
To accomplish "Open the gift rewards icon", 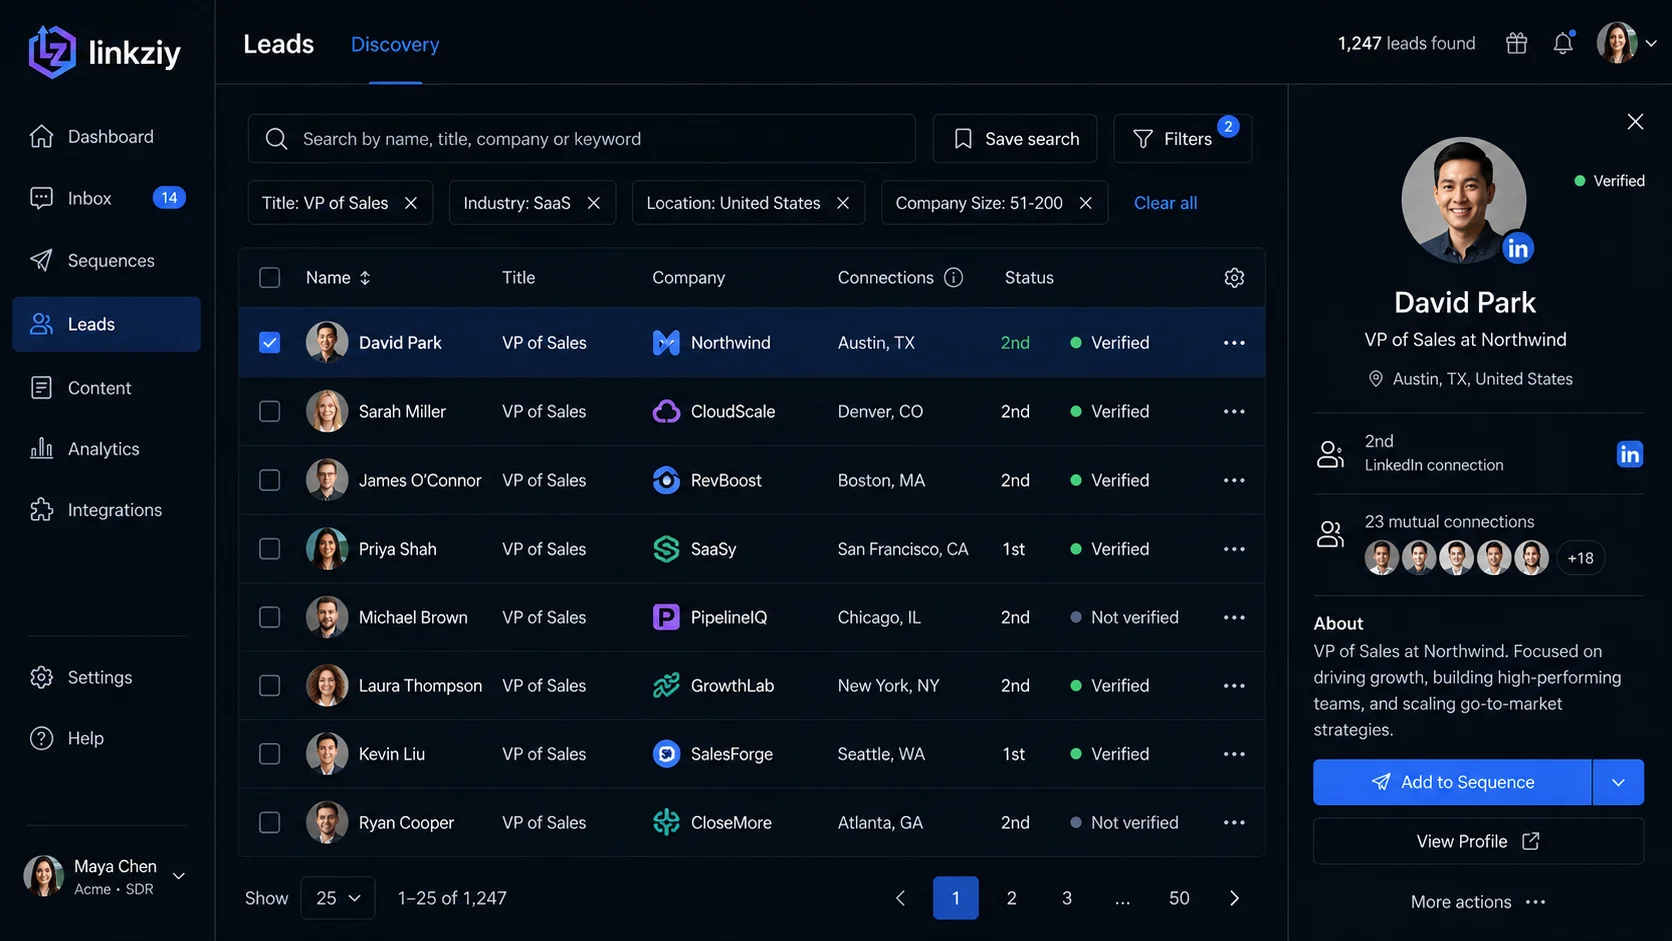I will point(1516,43).
